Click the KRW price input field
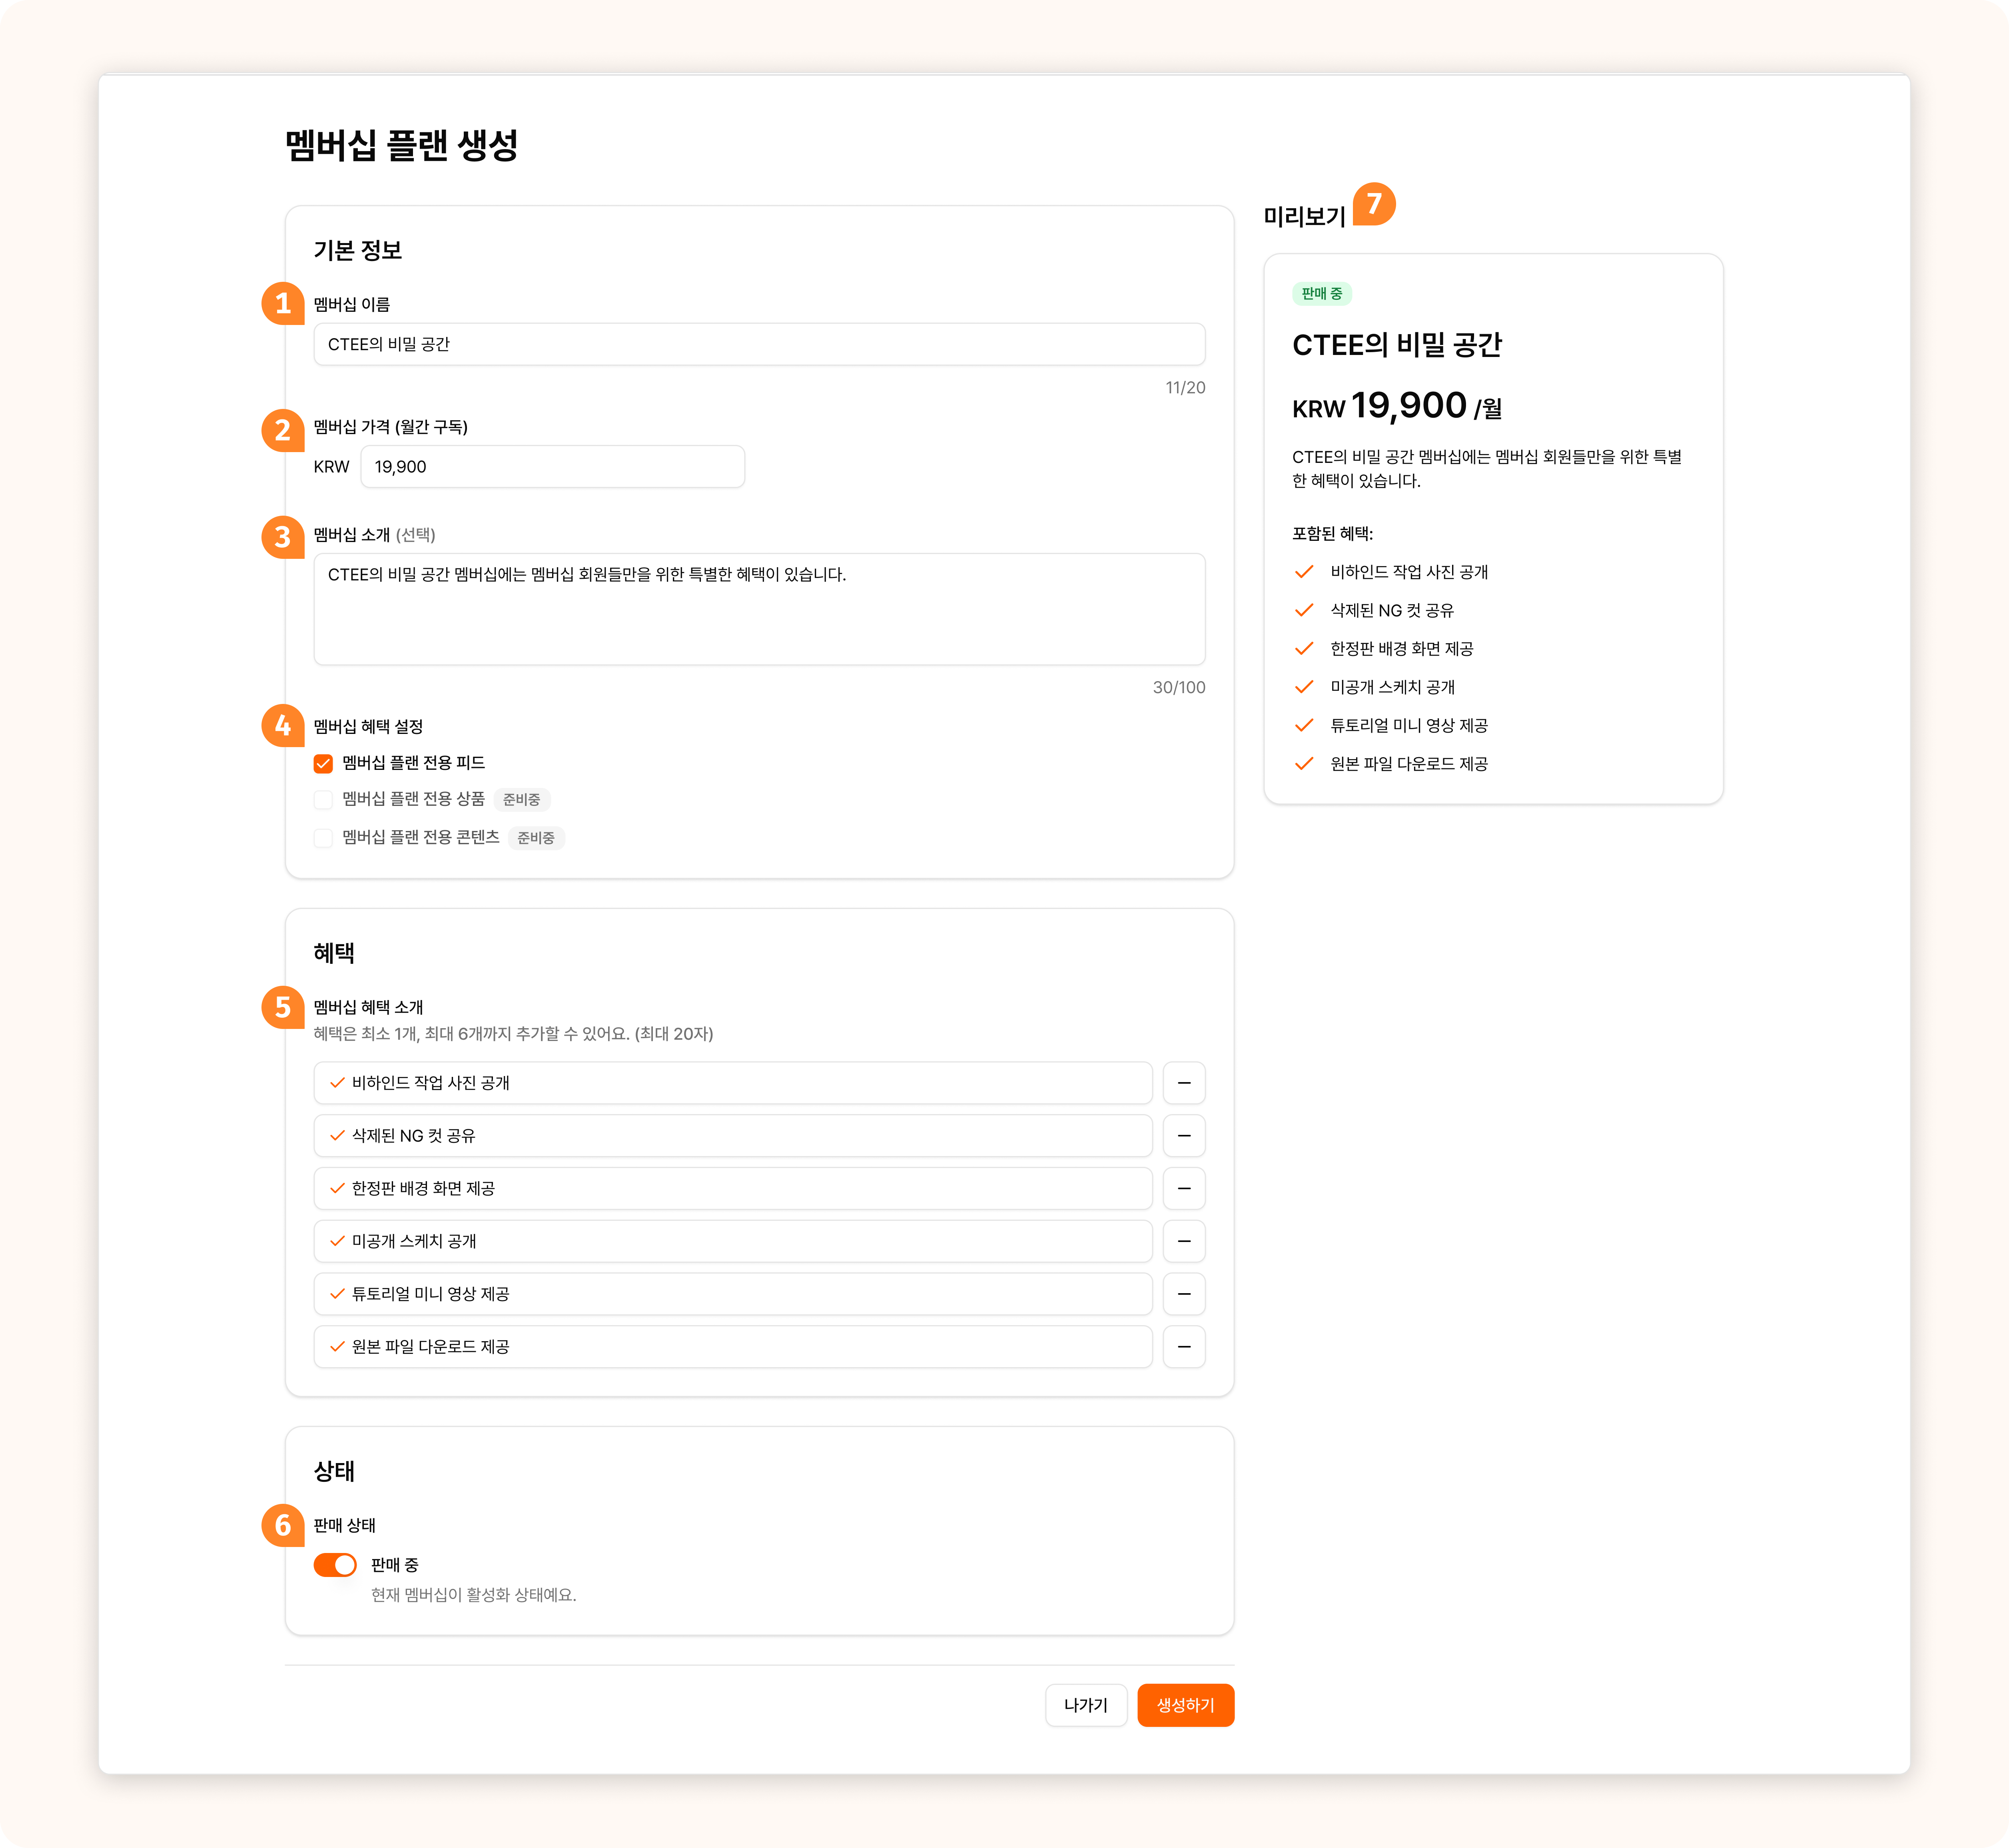Viewport: 2009px width, 1848px height. 552,467
